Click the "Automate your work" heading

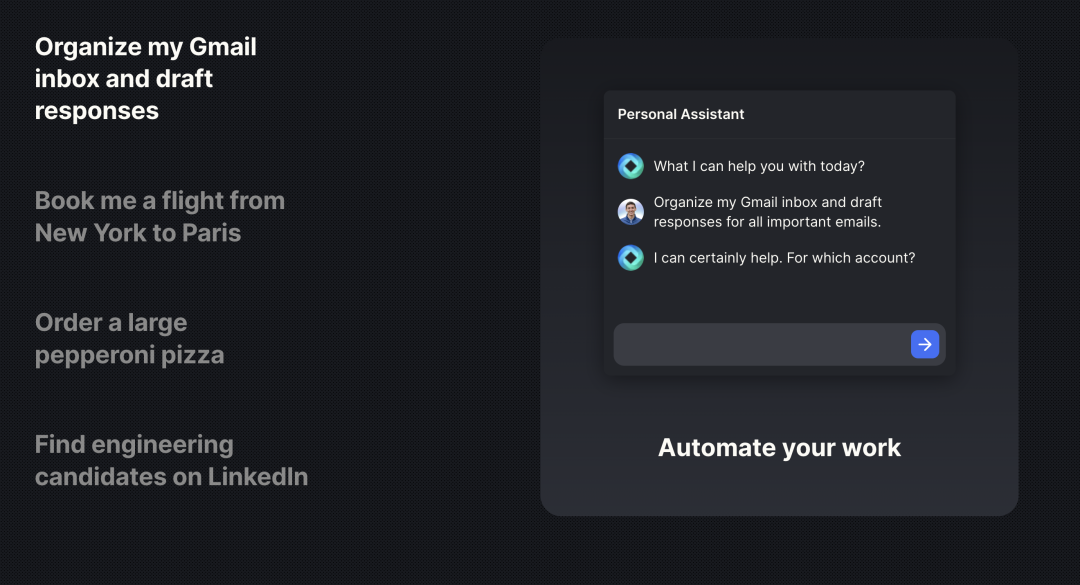point(779,448)
